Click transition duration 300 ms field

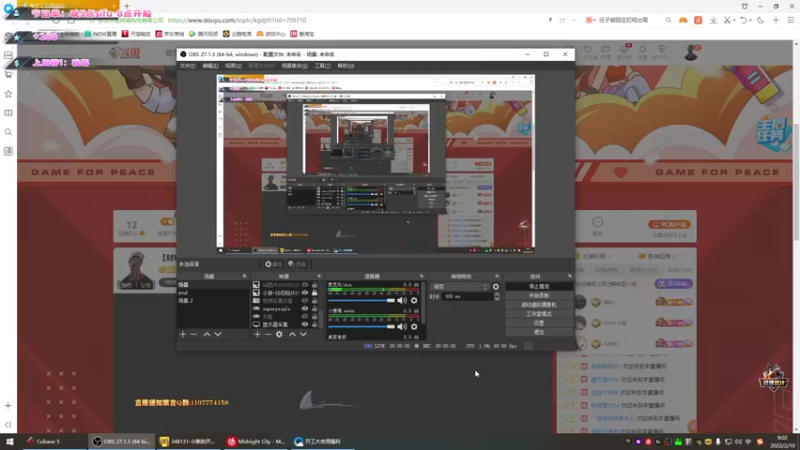[468, 296]
